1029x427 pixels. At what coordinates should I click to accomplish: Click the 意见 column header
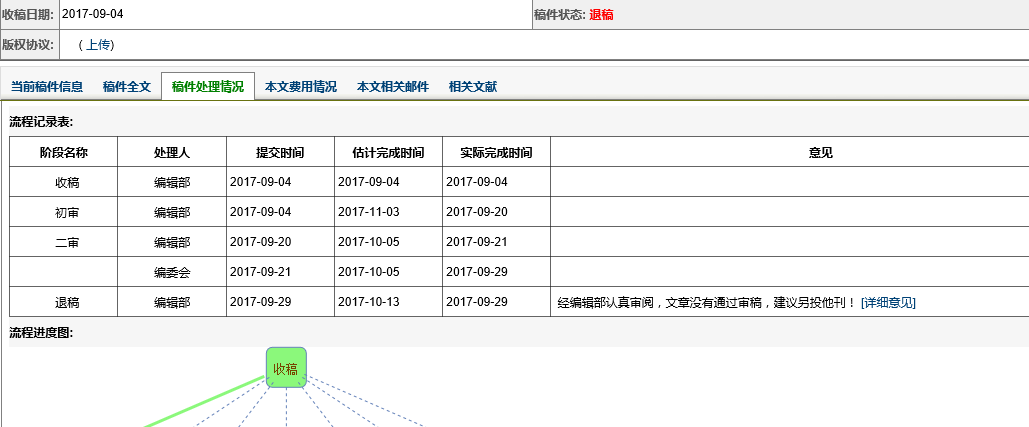(x=820, y=152)
